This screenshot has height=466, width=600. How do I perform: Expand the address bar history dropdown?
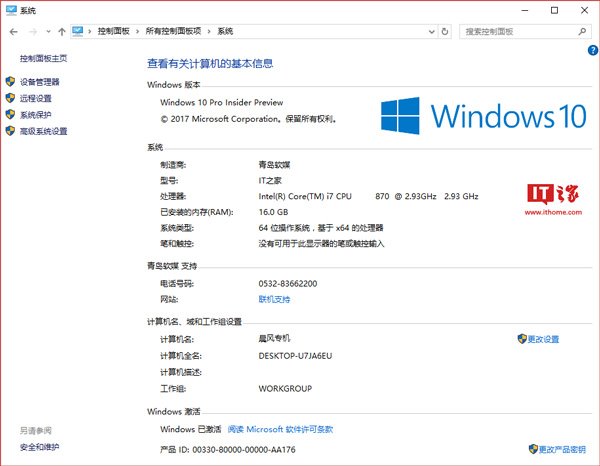429,32
